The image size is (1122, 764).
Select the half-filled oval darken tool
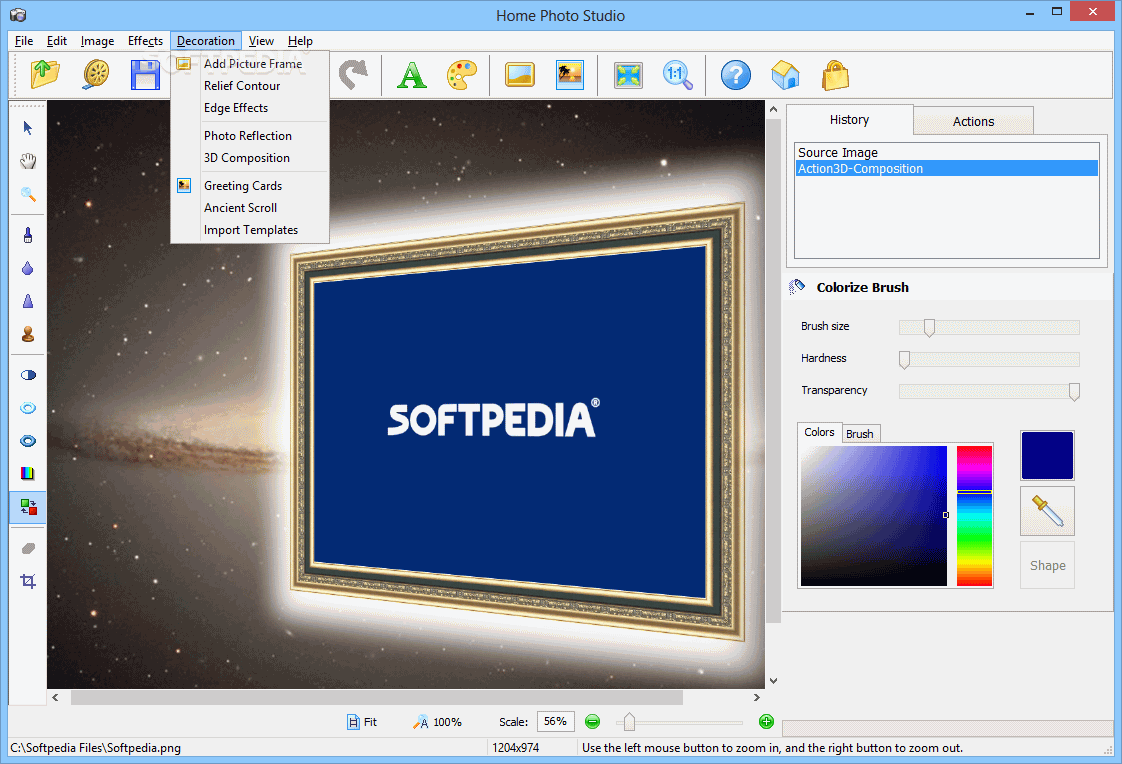pyautogui.click(x=28, y=375)
